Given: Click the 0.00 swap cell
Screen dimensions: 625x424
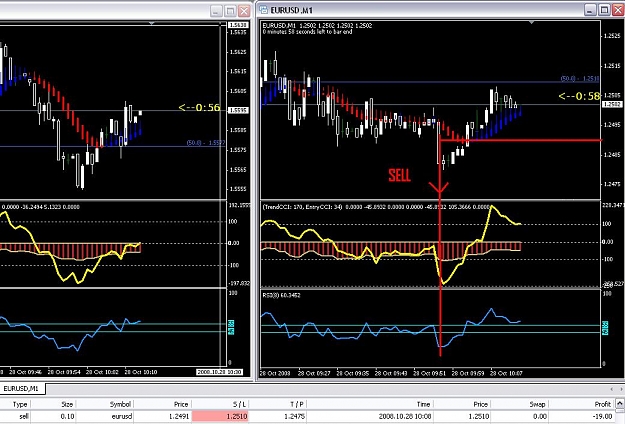Looking at the screenshot, I should [x=540, y=416].
